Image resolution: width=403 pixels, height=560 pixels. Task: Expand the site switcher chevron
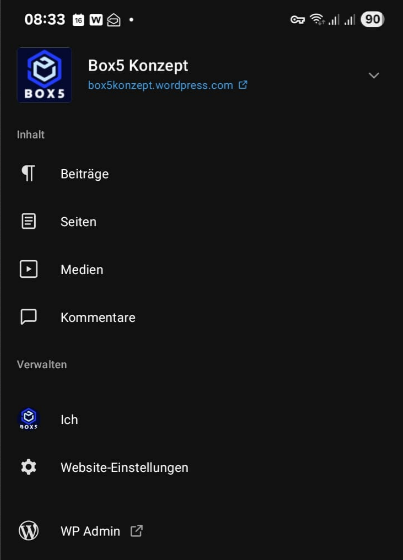(374, 75)
